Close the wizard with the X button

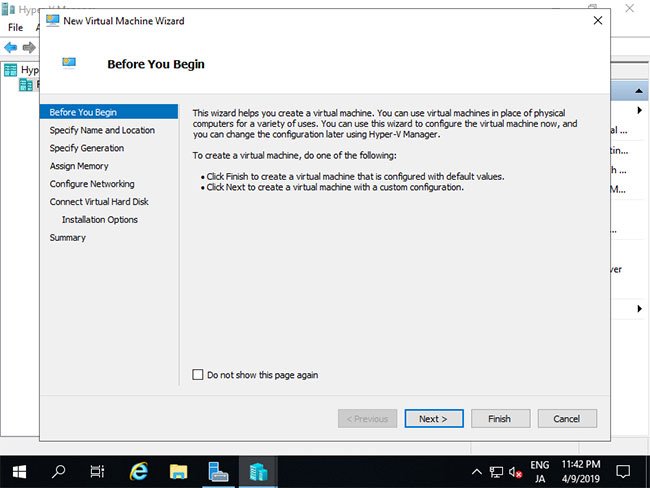pyautogui.click(x=598, y=20)
